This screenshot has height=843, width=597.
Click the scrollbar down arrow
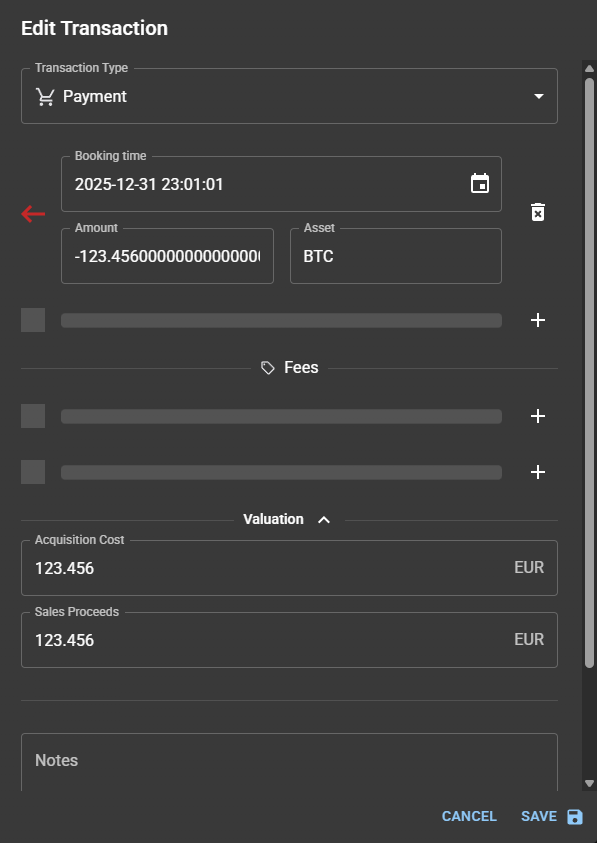tap(589, 783)
